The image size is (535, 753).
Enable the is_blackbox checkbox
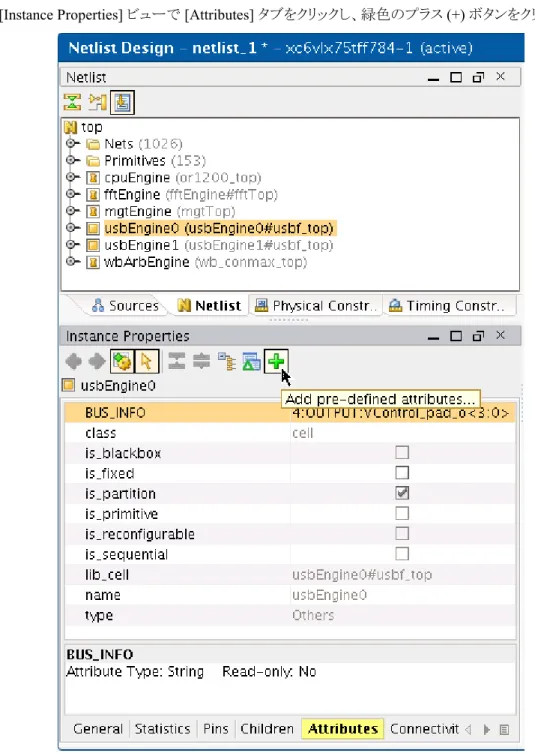coord(402,452)
